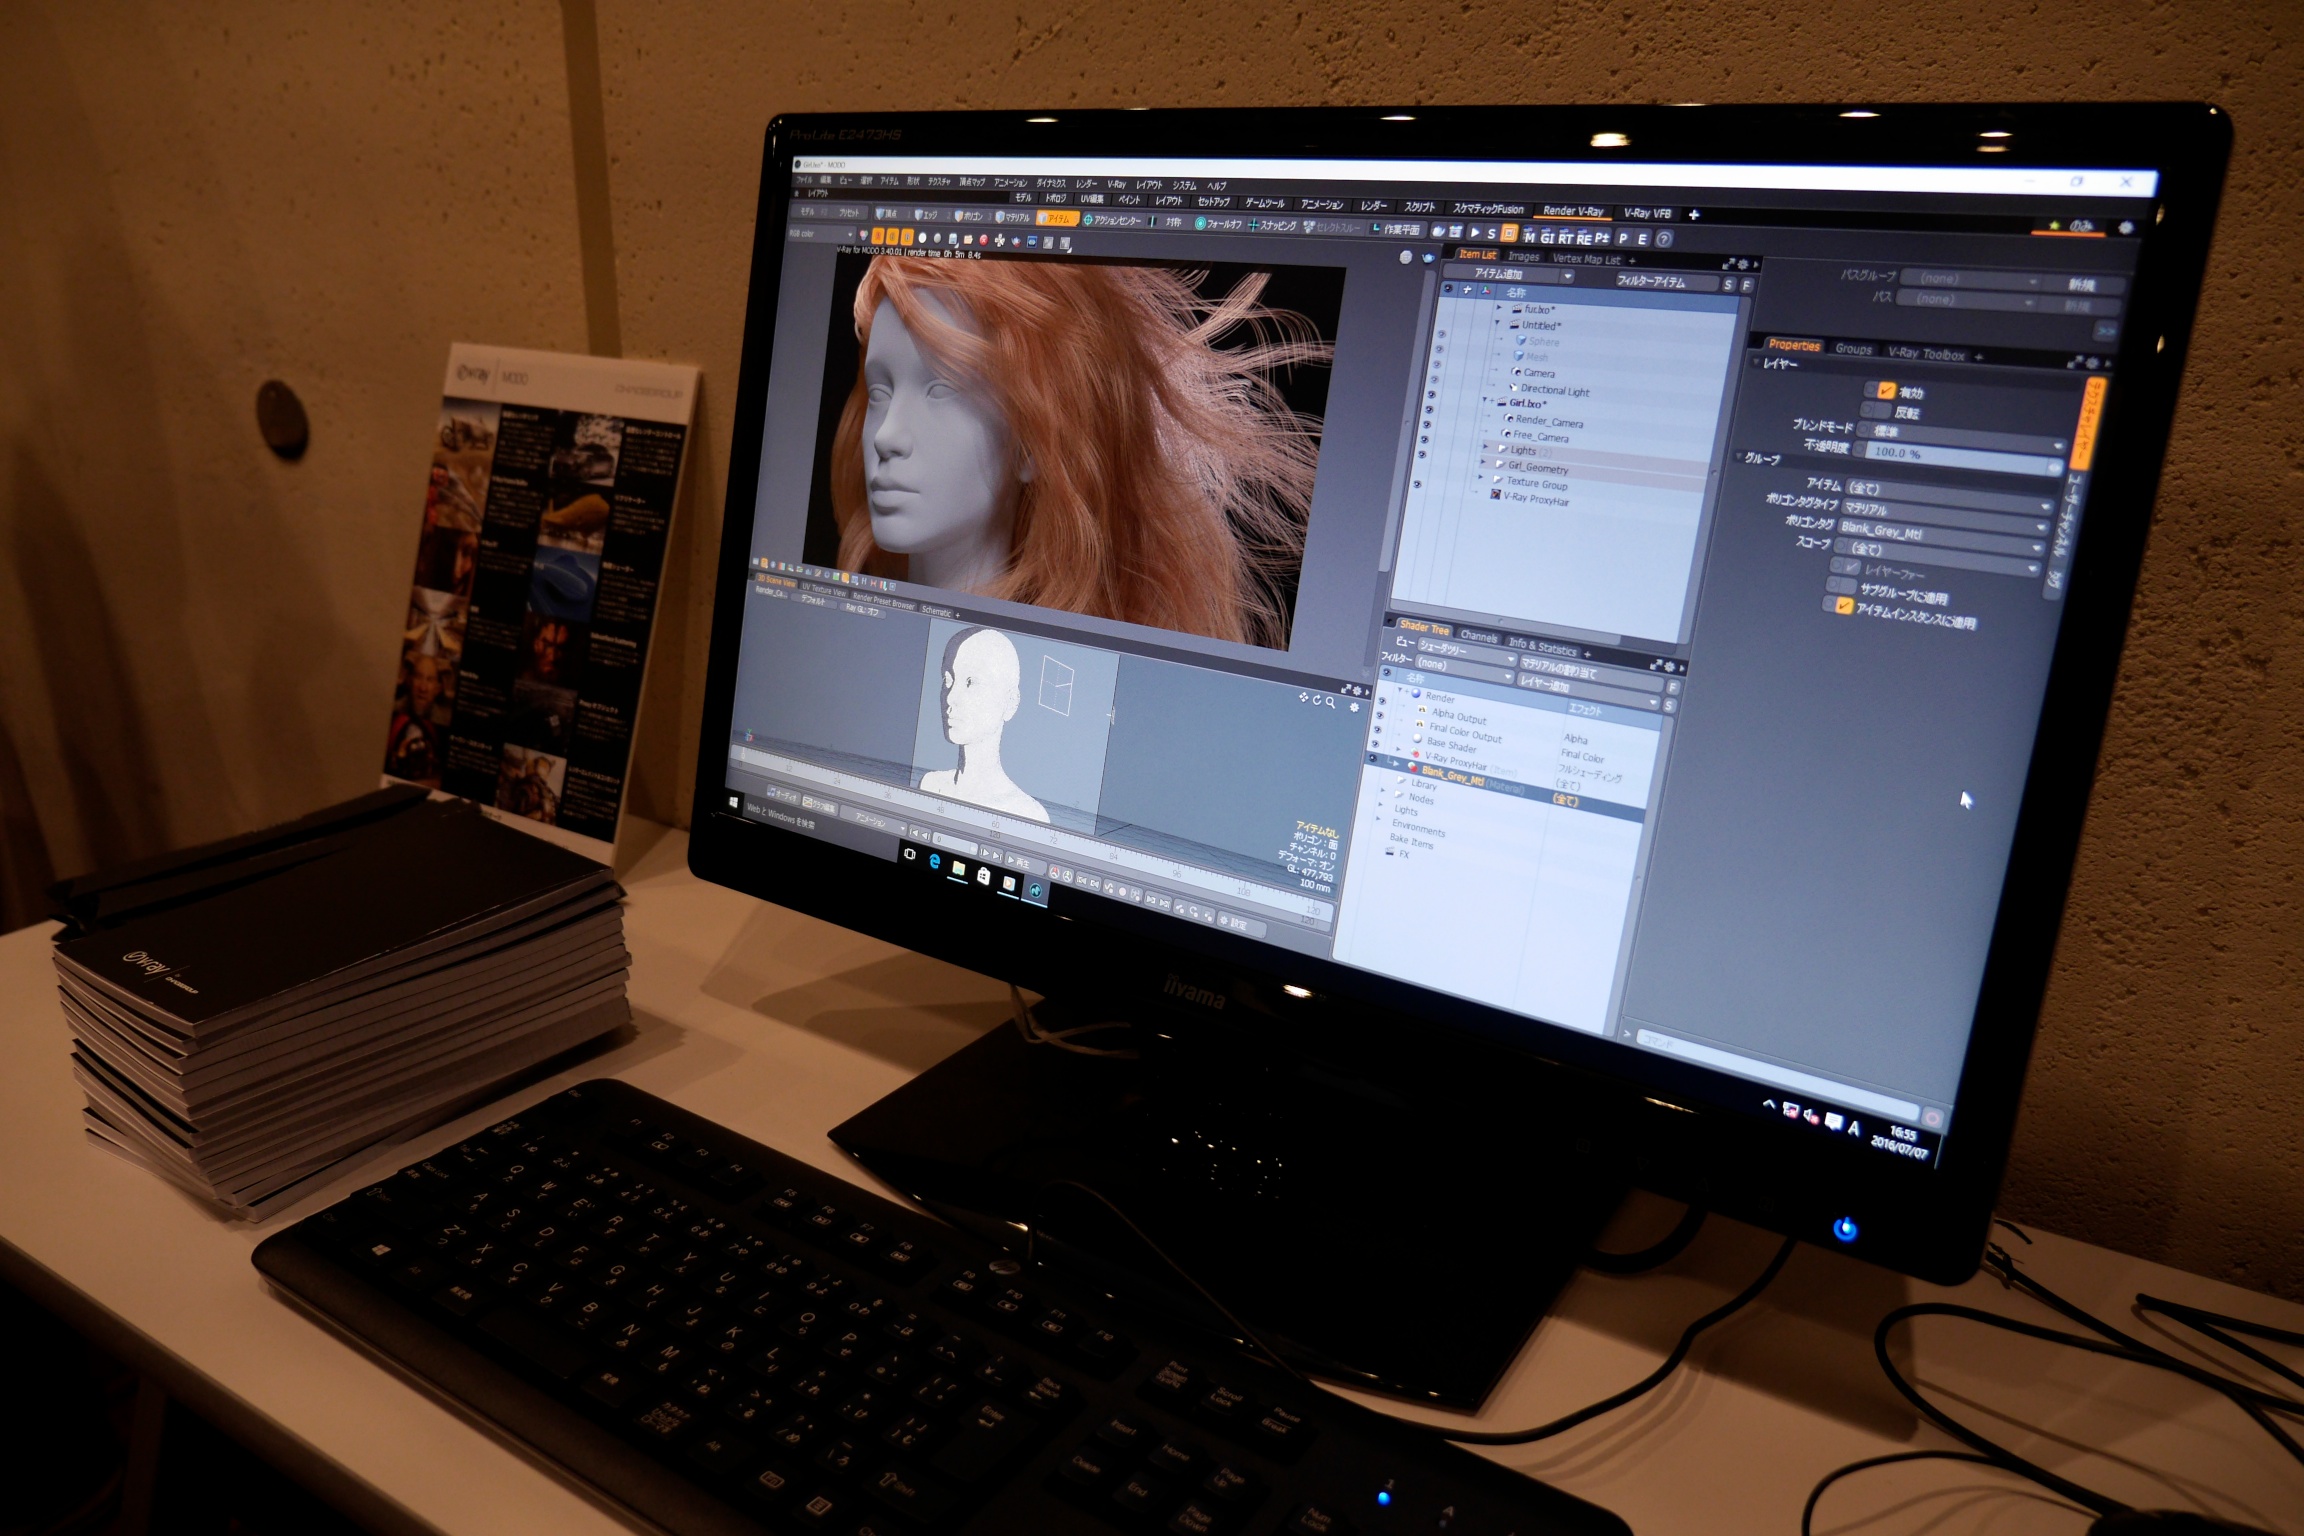The image size is (2304, 1536).
Task: Click the Task View taskbar icon
Action: pyautogui.click(x=909, y=854)
